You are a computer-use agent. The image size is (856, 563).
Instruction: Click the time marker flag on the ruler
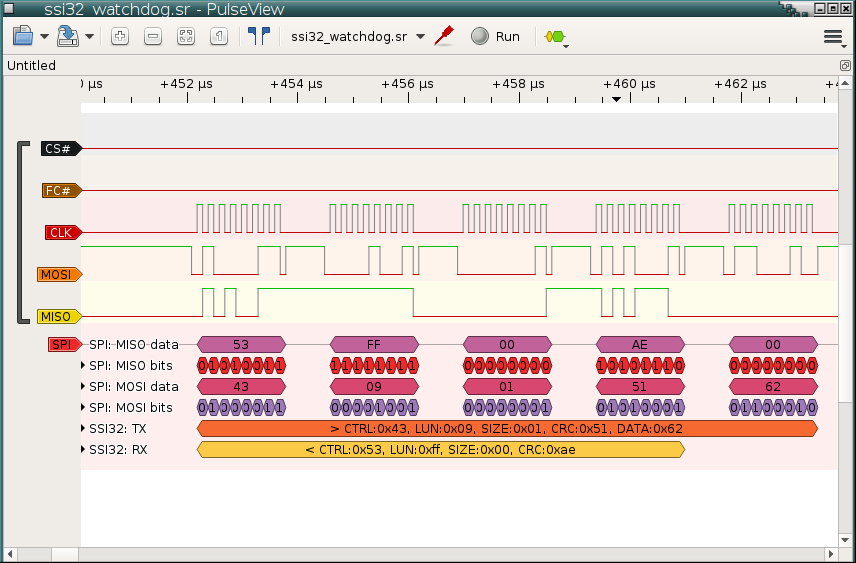pyautogui.click(x=616, y=99)
